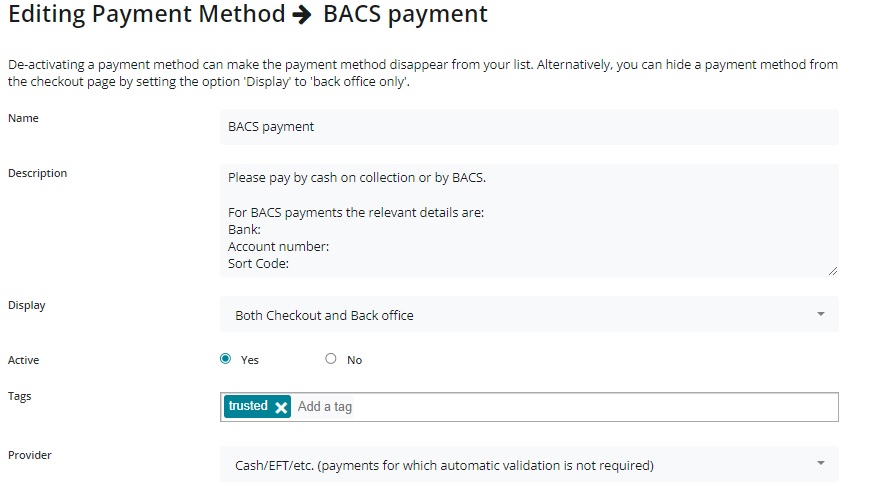Click the Tags field label
887x486 pixels.
point(20,396)
